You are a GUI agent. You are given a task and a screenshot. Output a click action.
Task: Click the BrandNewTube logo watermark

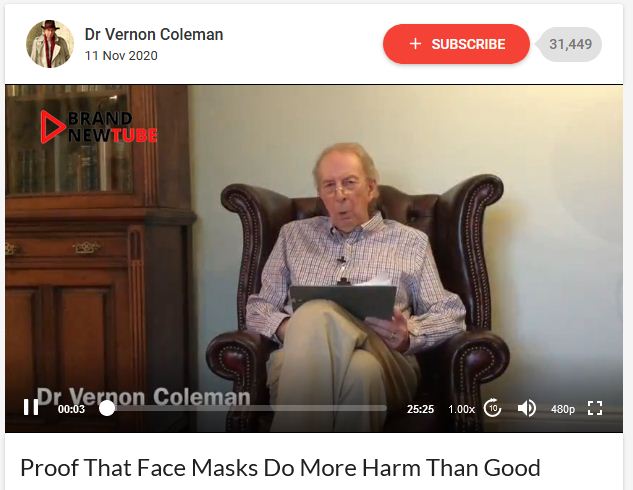click(x=99, y=127)
